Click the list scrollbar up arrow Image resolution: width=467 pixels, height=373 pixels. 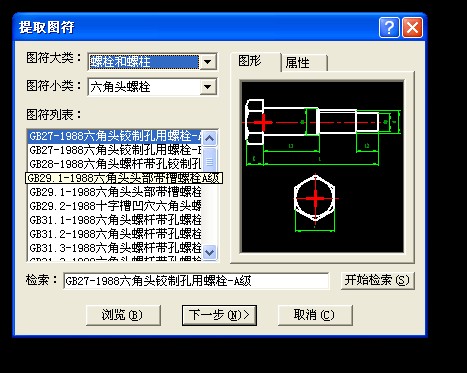pyautogui.click(x=210, y=138)
